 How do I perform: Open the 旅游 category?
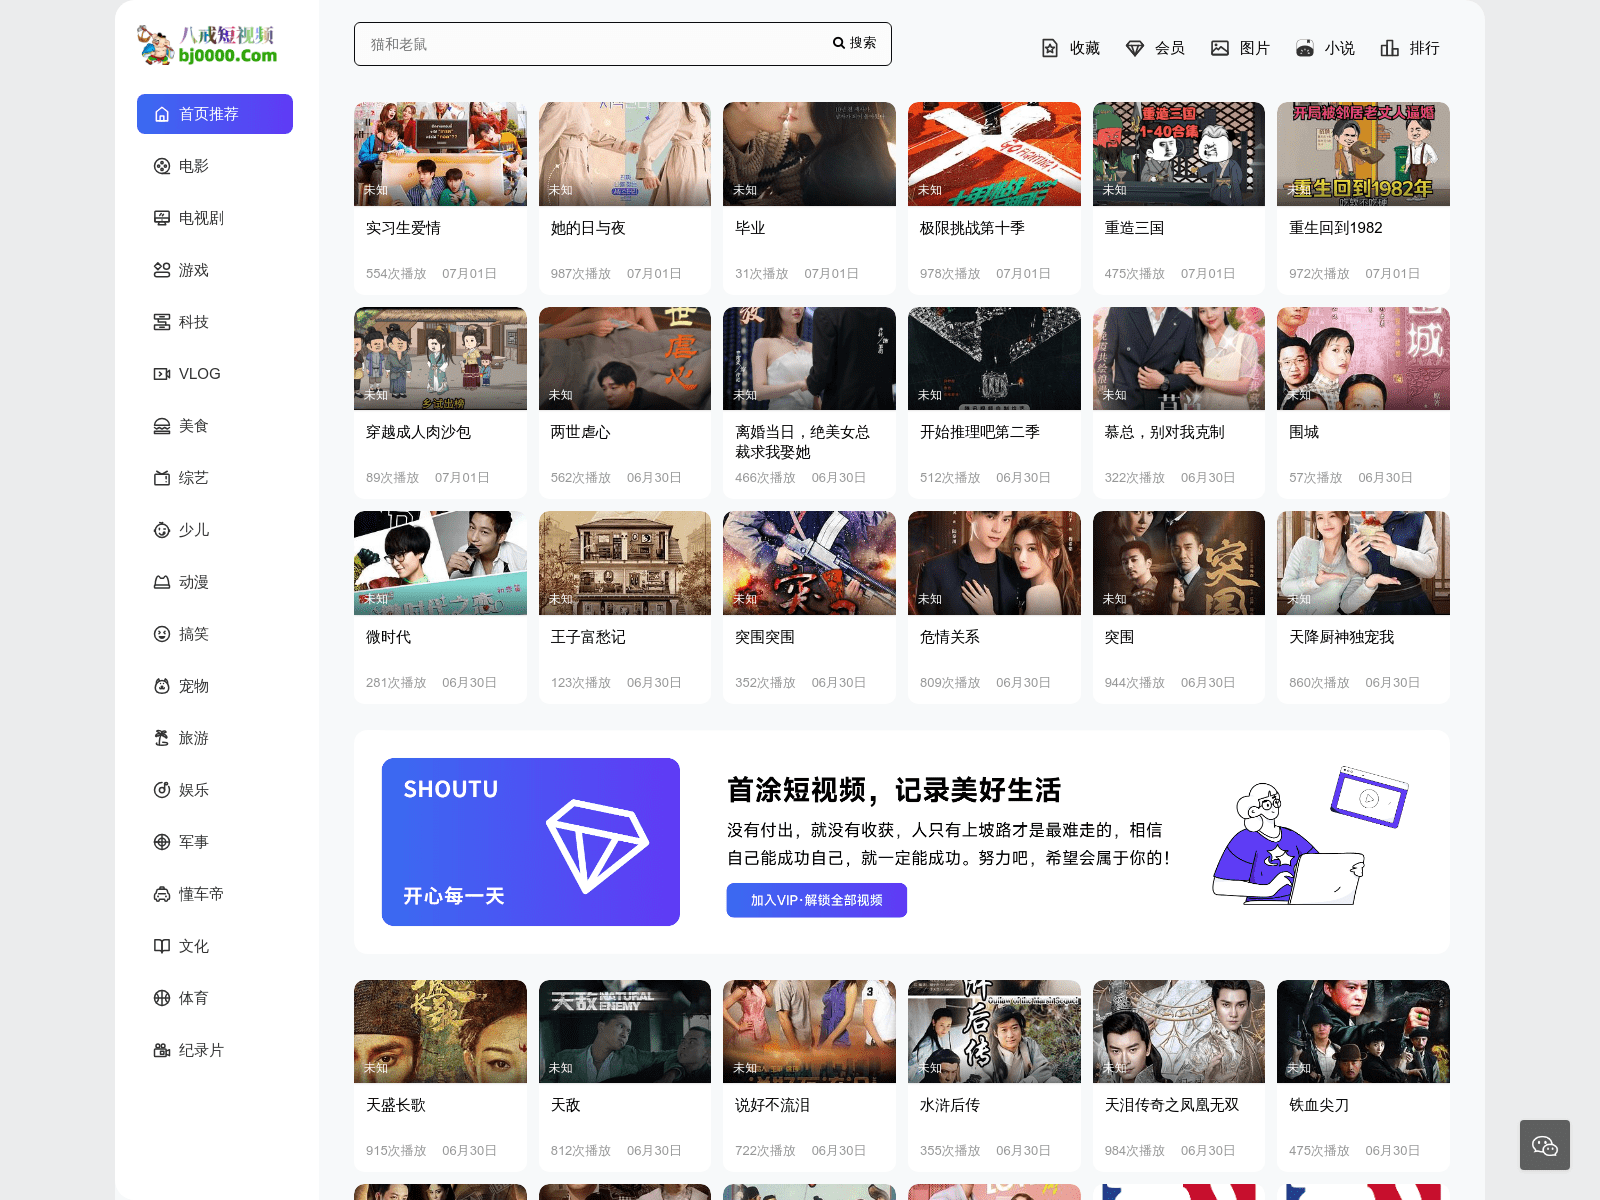click(x=215, y=738)
